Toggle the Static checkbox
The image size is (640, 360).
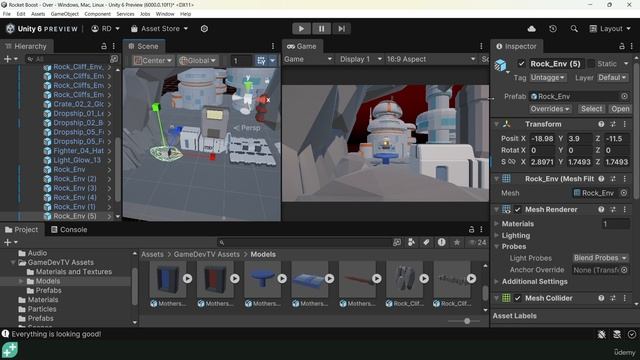591,64
